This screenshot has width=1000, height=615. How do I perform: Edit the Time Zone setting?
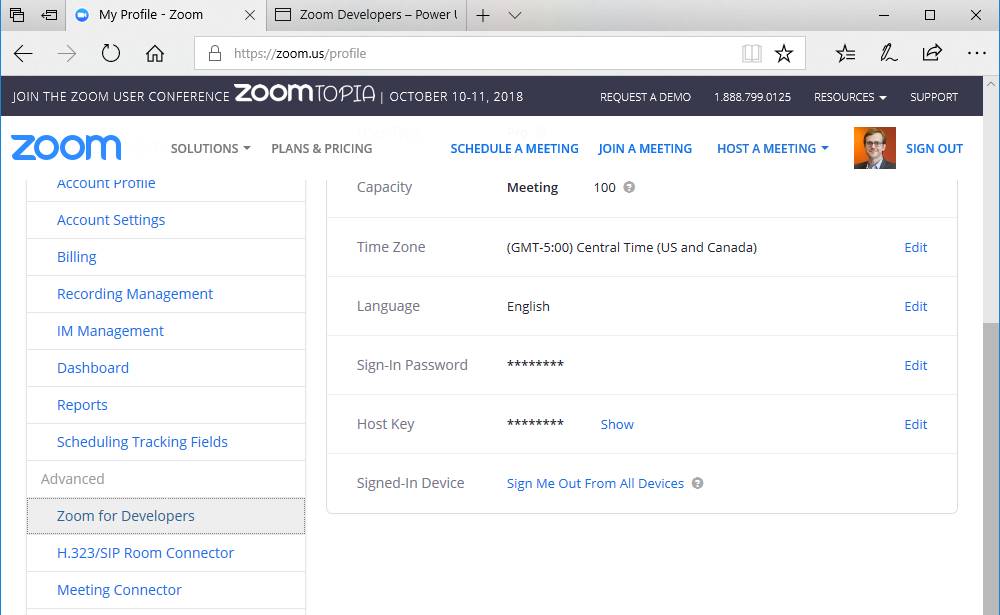click(x=916, y=248)
